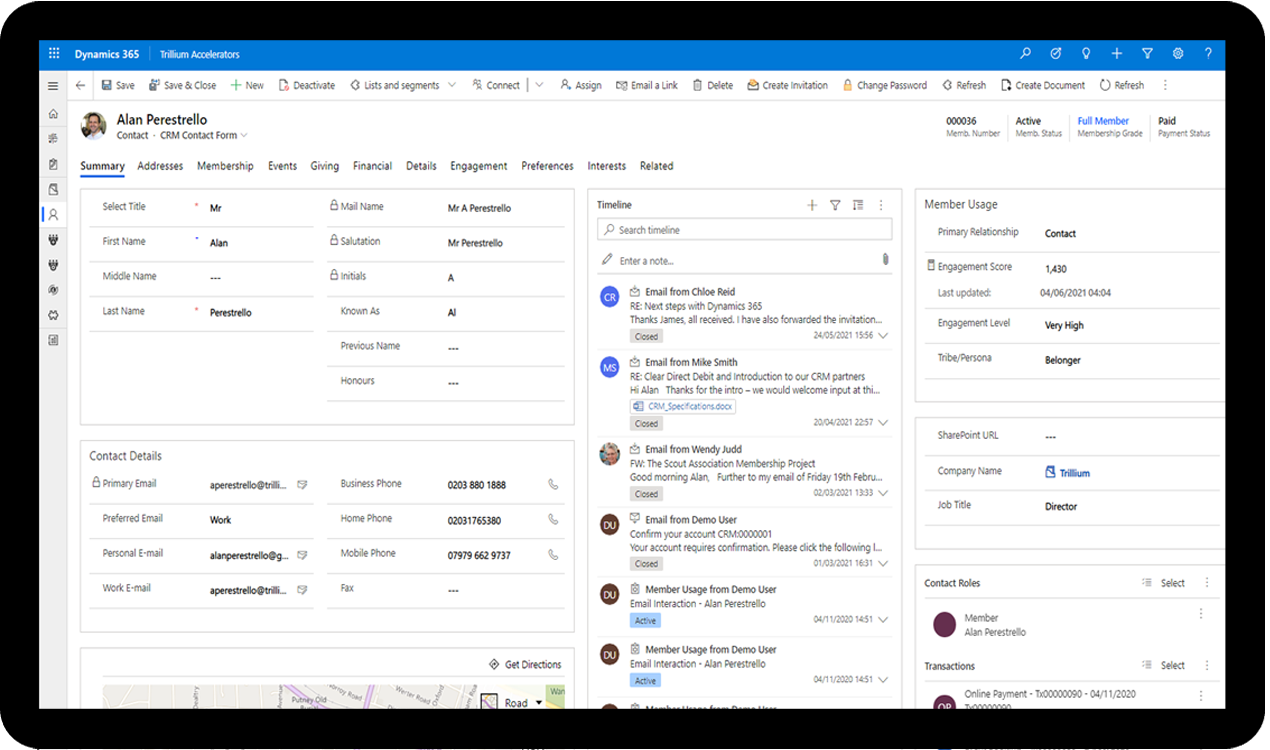Expand the Chloe Reid email entry
The image size is (1270, 750).
[882, 336]
